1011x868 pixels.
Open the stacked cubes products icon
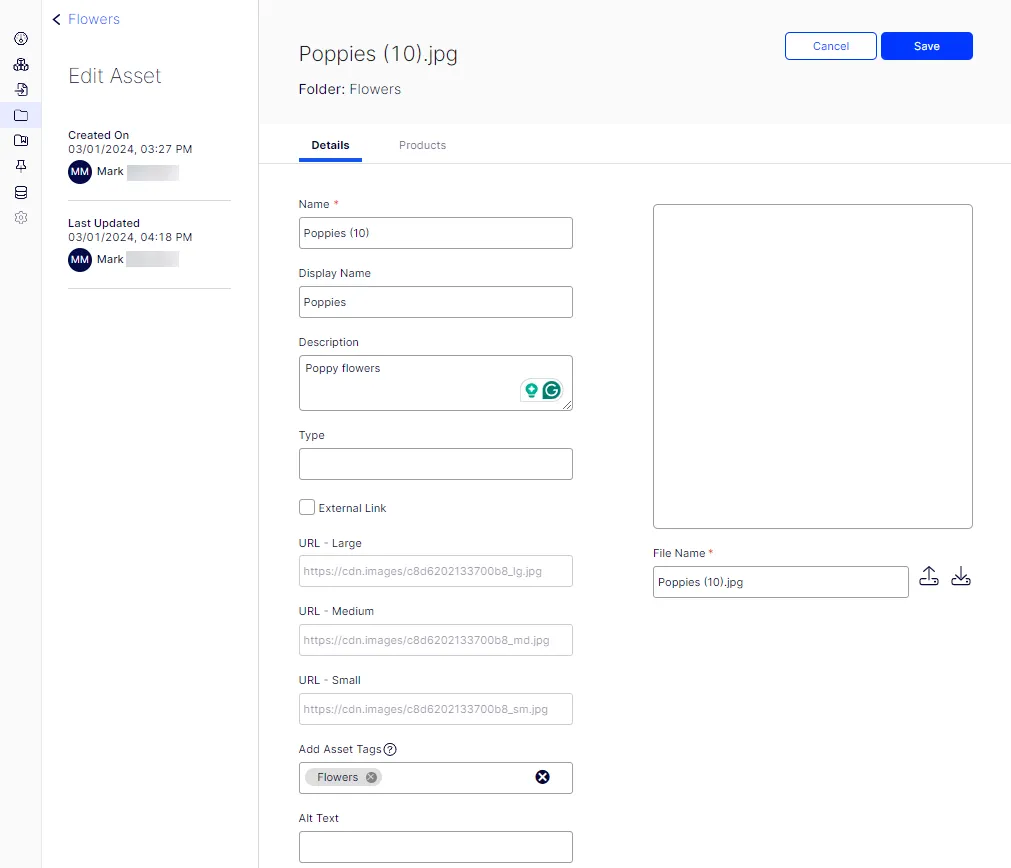pyautogui.click(x=21, y=64)
